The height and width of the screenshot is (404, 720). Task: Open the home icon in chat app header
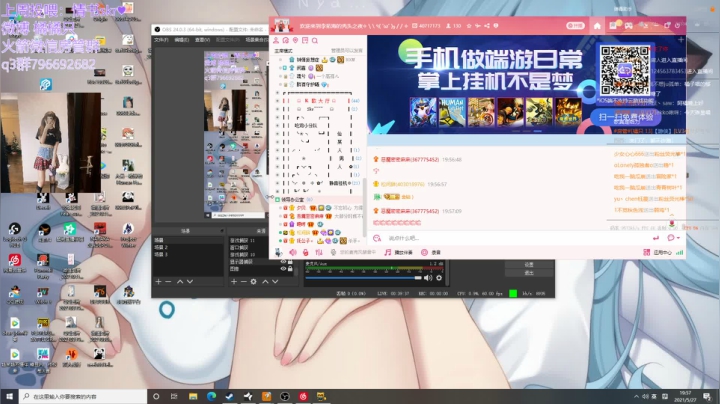(597, 26)
